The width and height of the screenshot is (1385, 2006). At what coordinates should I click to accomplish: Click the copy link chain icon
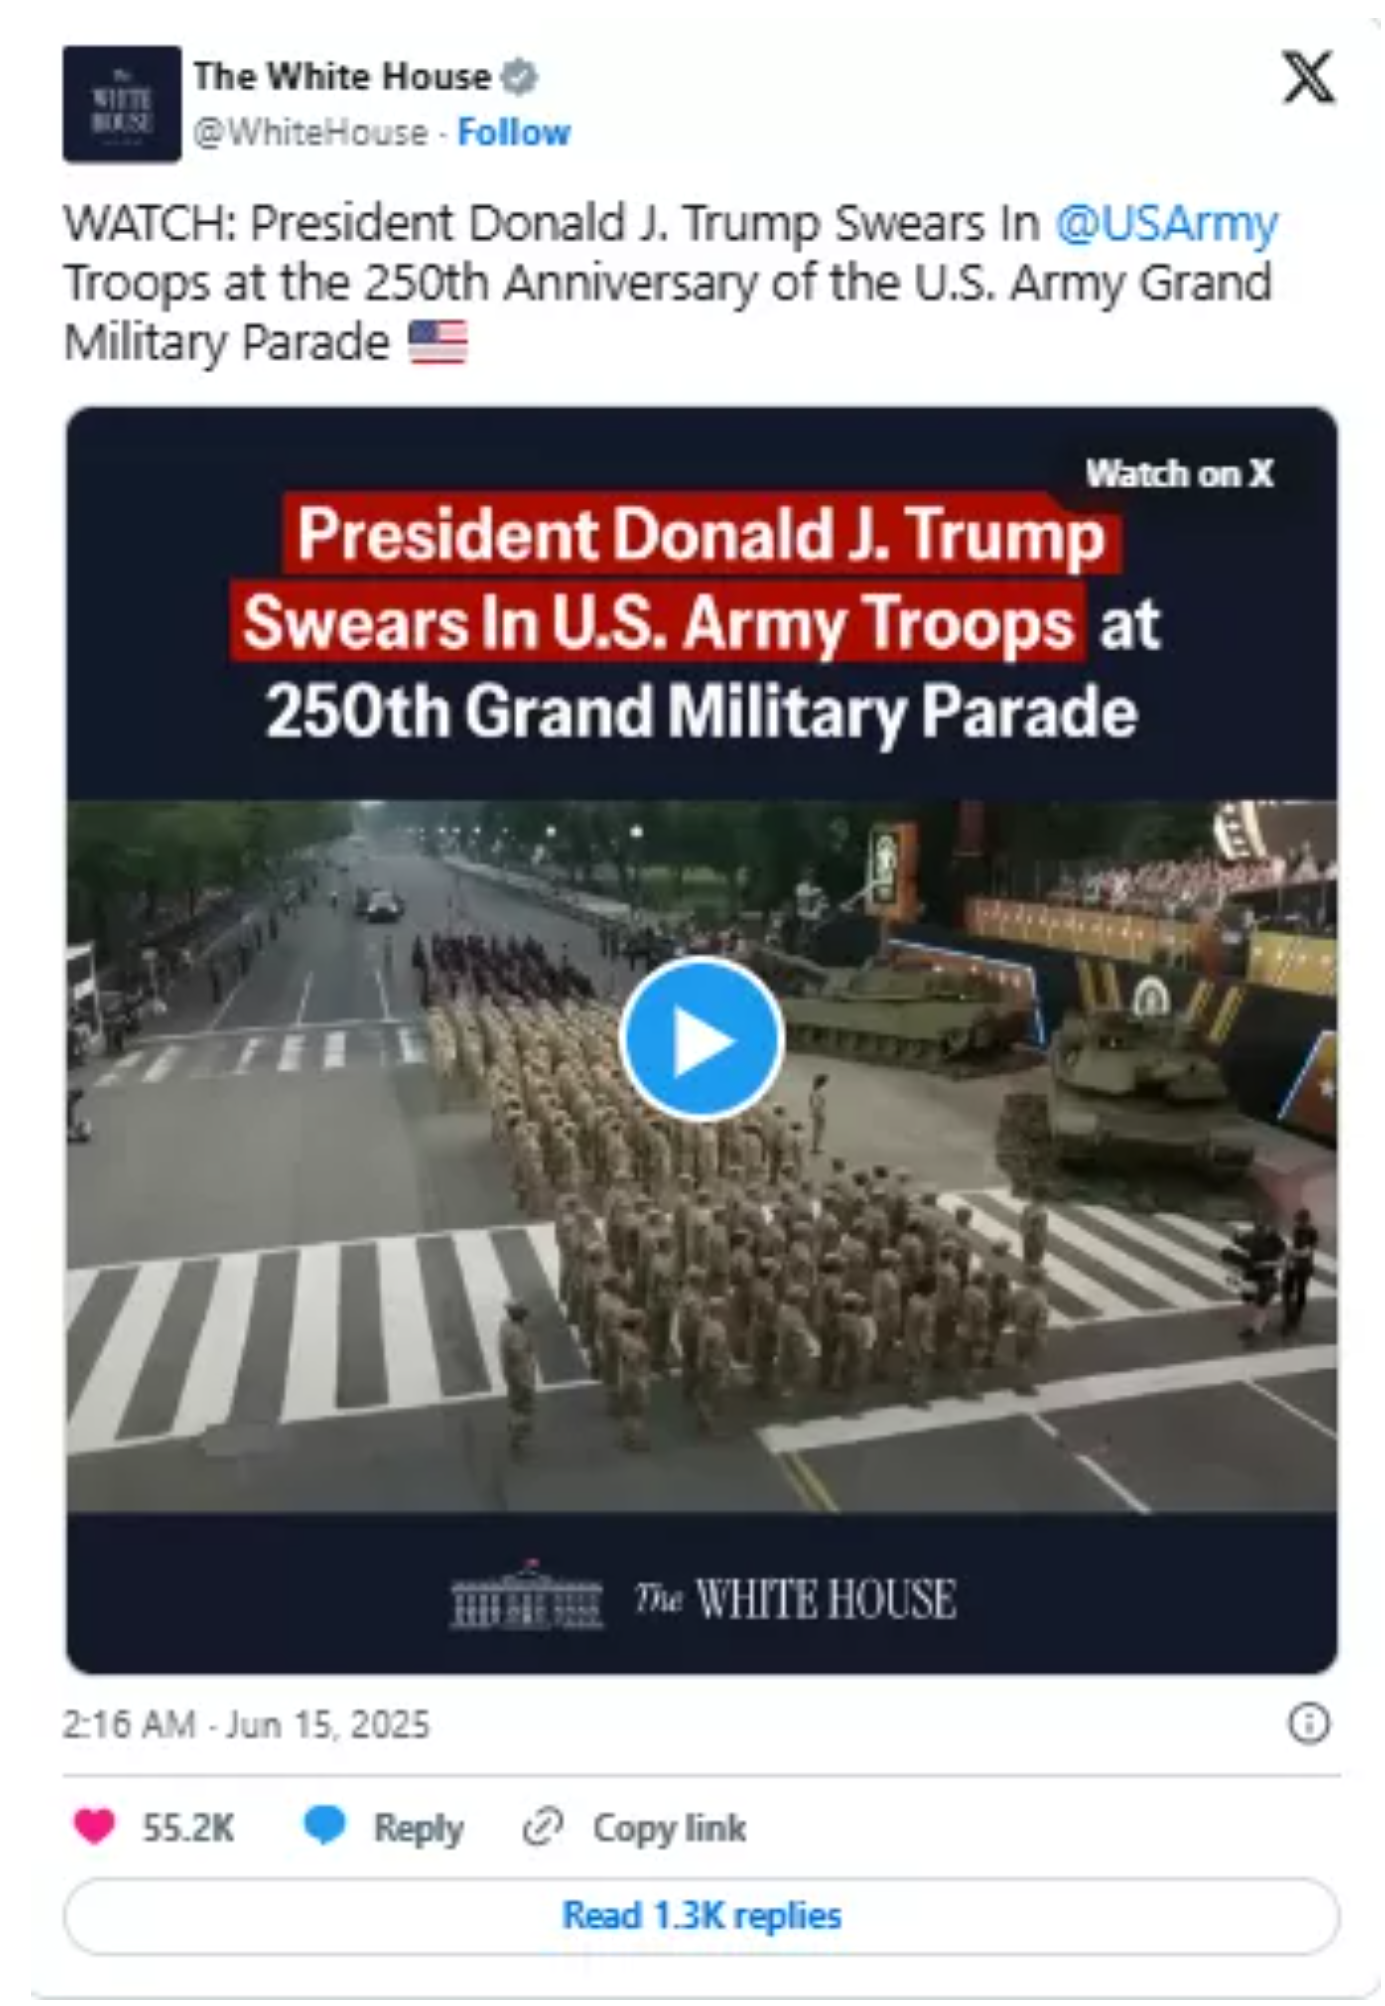coord(543,1827)
